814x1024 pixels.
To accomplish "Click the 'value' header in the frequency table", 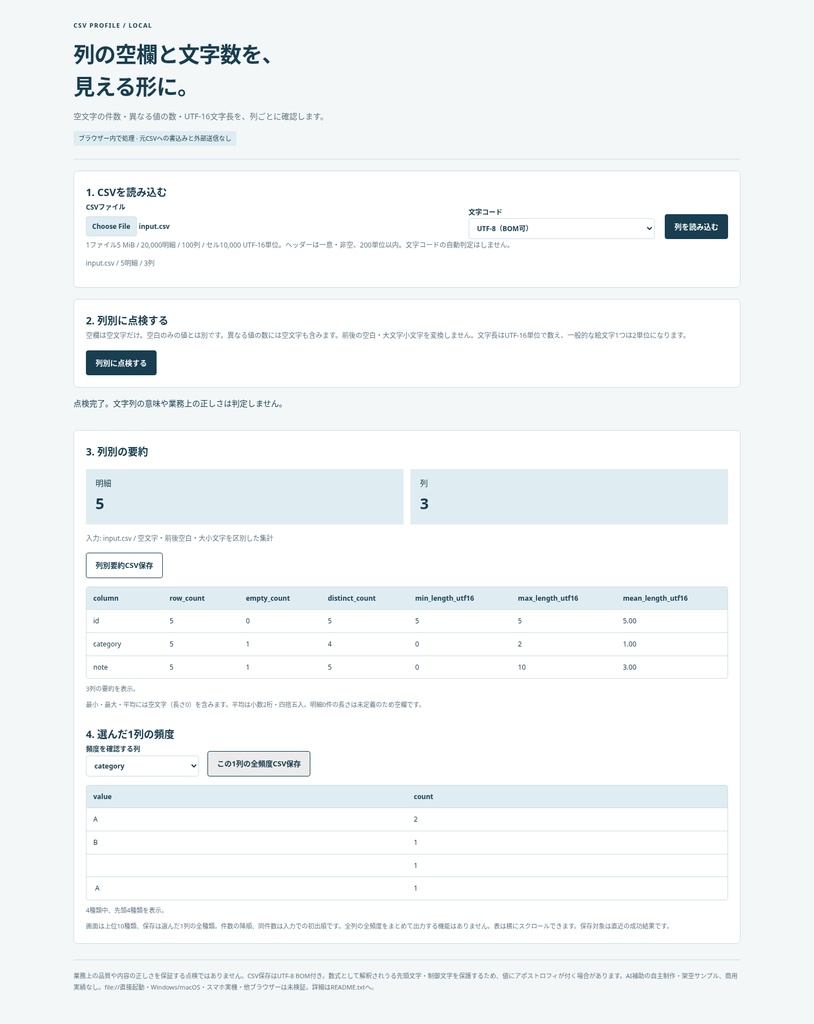I will tap(102, 797).
